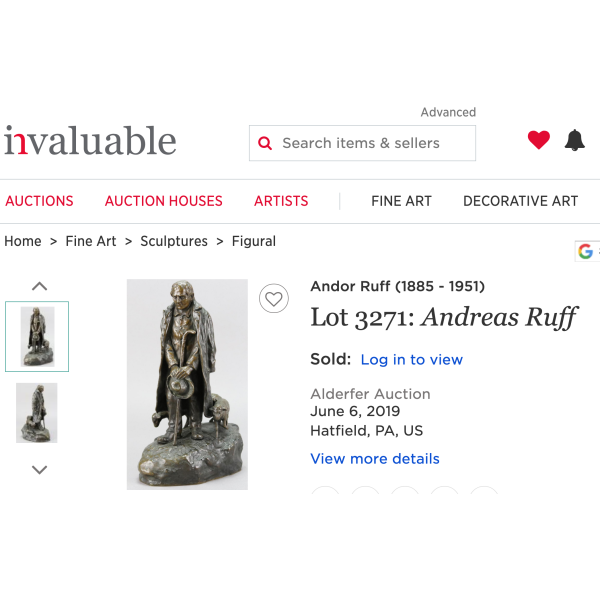
Task: Open the Fine Art category
Action: (401, 201)
